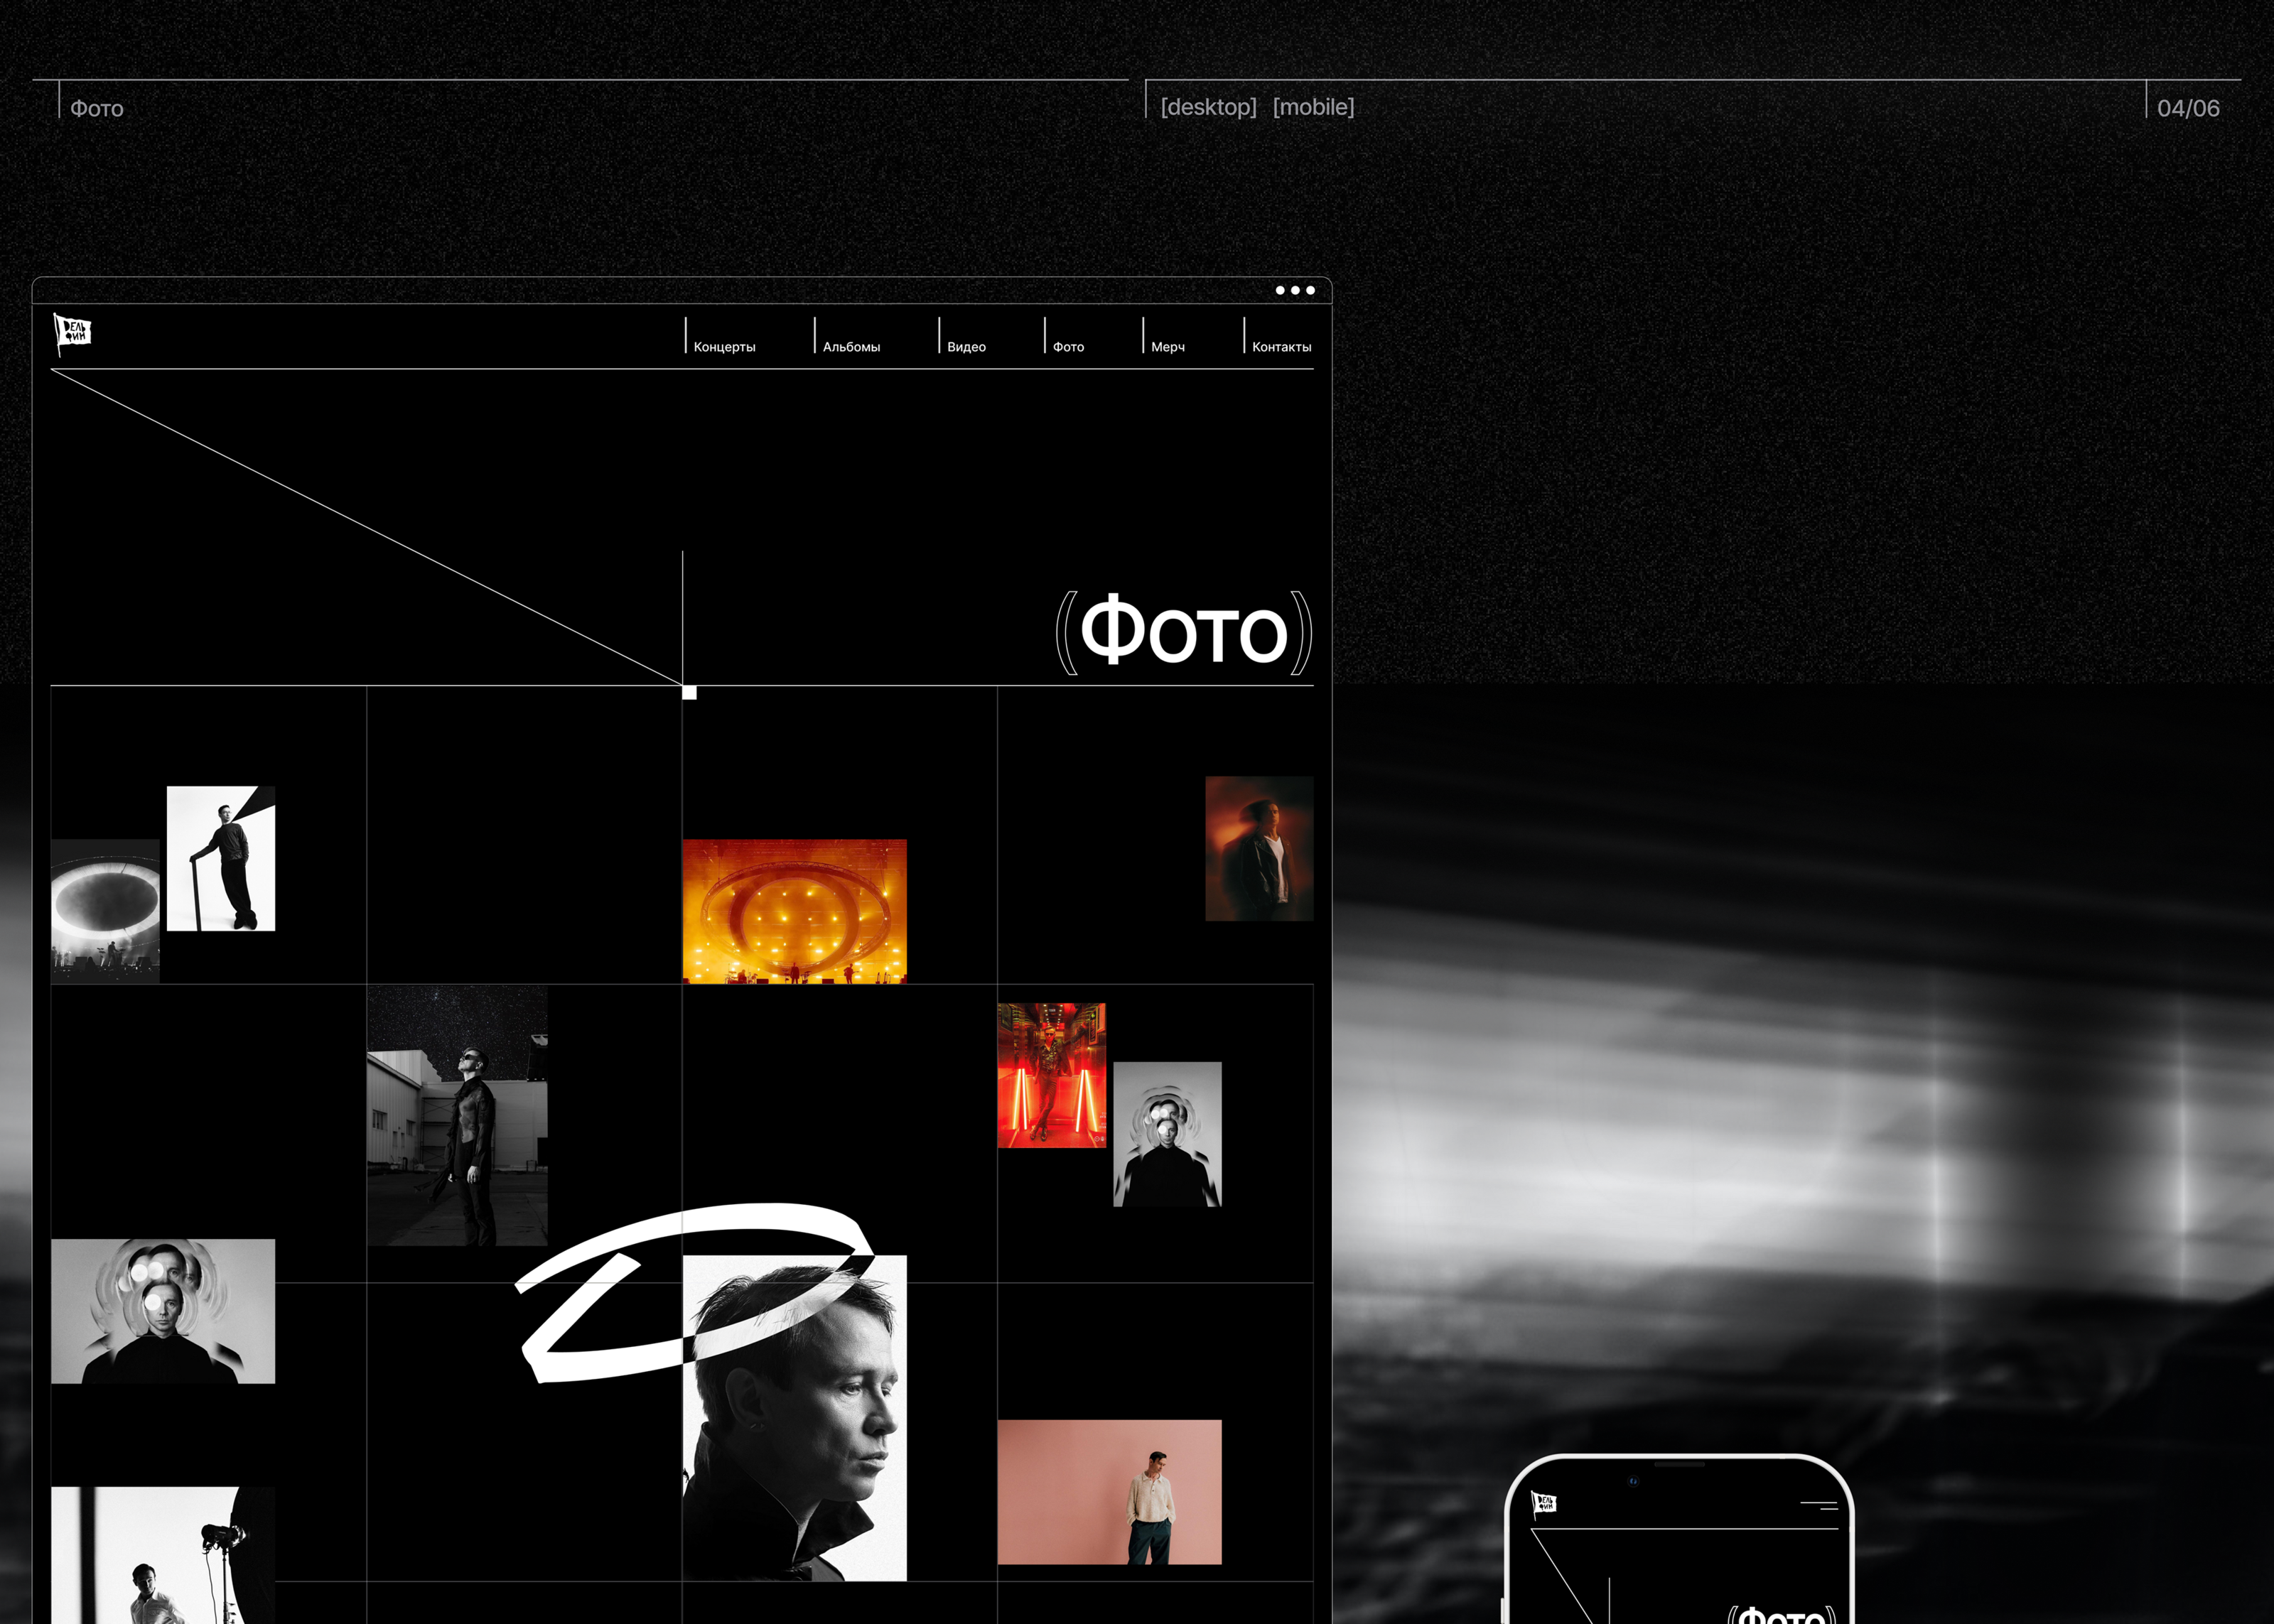Open the orange concert stage photo
This screenshot has width=2274, height=1624.
(794, 911)
